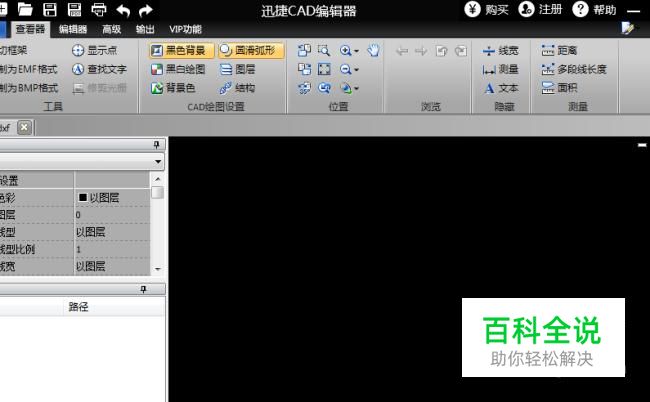
Task: Save the drawing with the first floppy icon
Action: coord(50,10)
